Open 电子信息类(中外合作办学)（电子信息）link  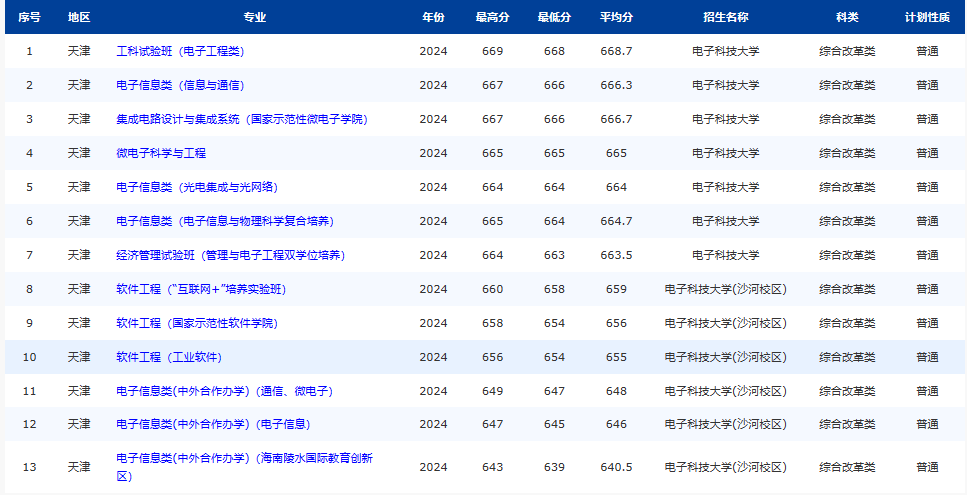click(x=213, y=424)
